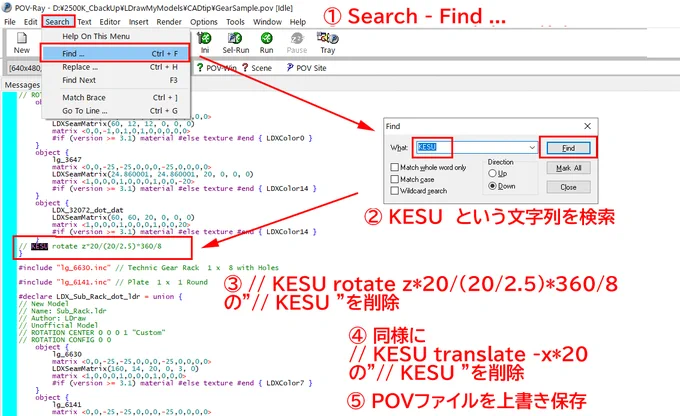
Task: Enable Wildcard search checkbox
Action: pos(395,190)
